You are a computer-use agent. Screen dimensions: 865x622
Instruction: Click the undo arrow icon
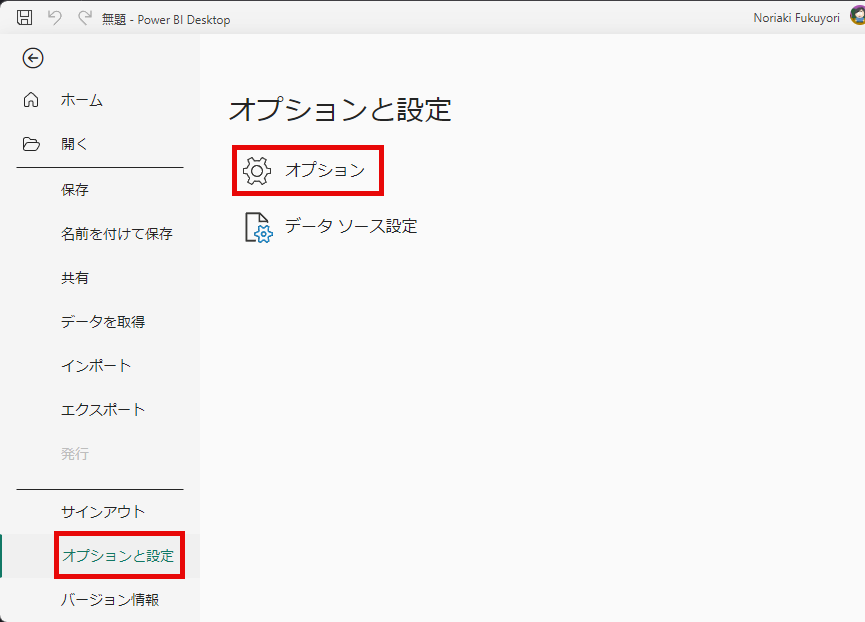point(55,18)
